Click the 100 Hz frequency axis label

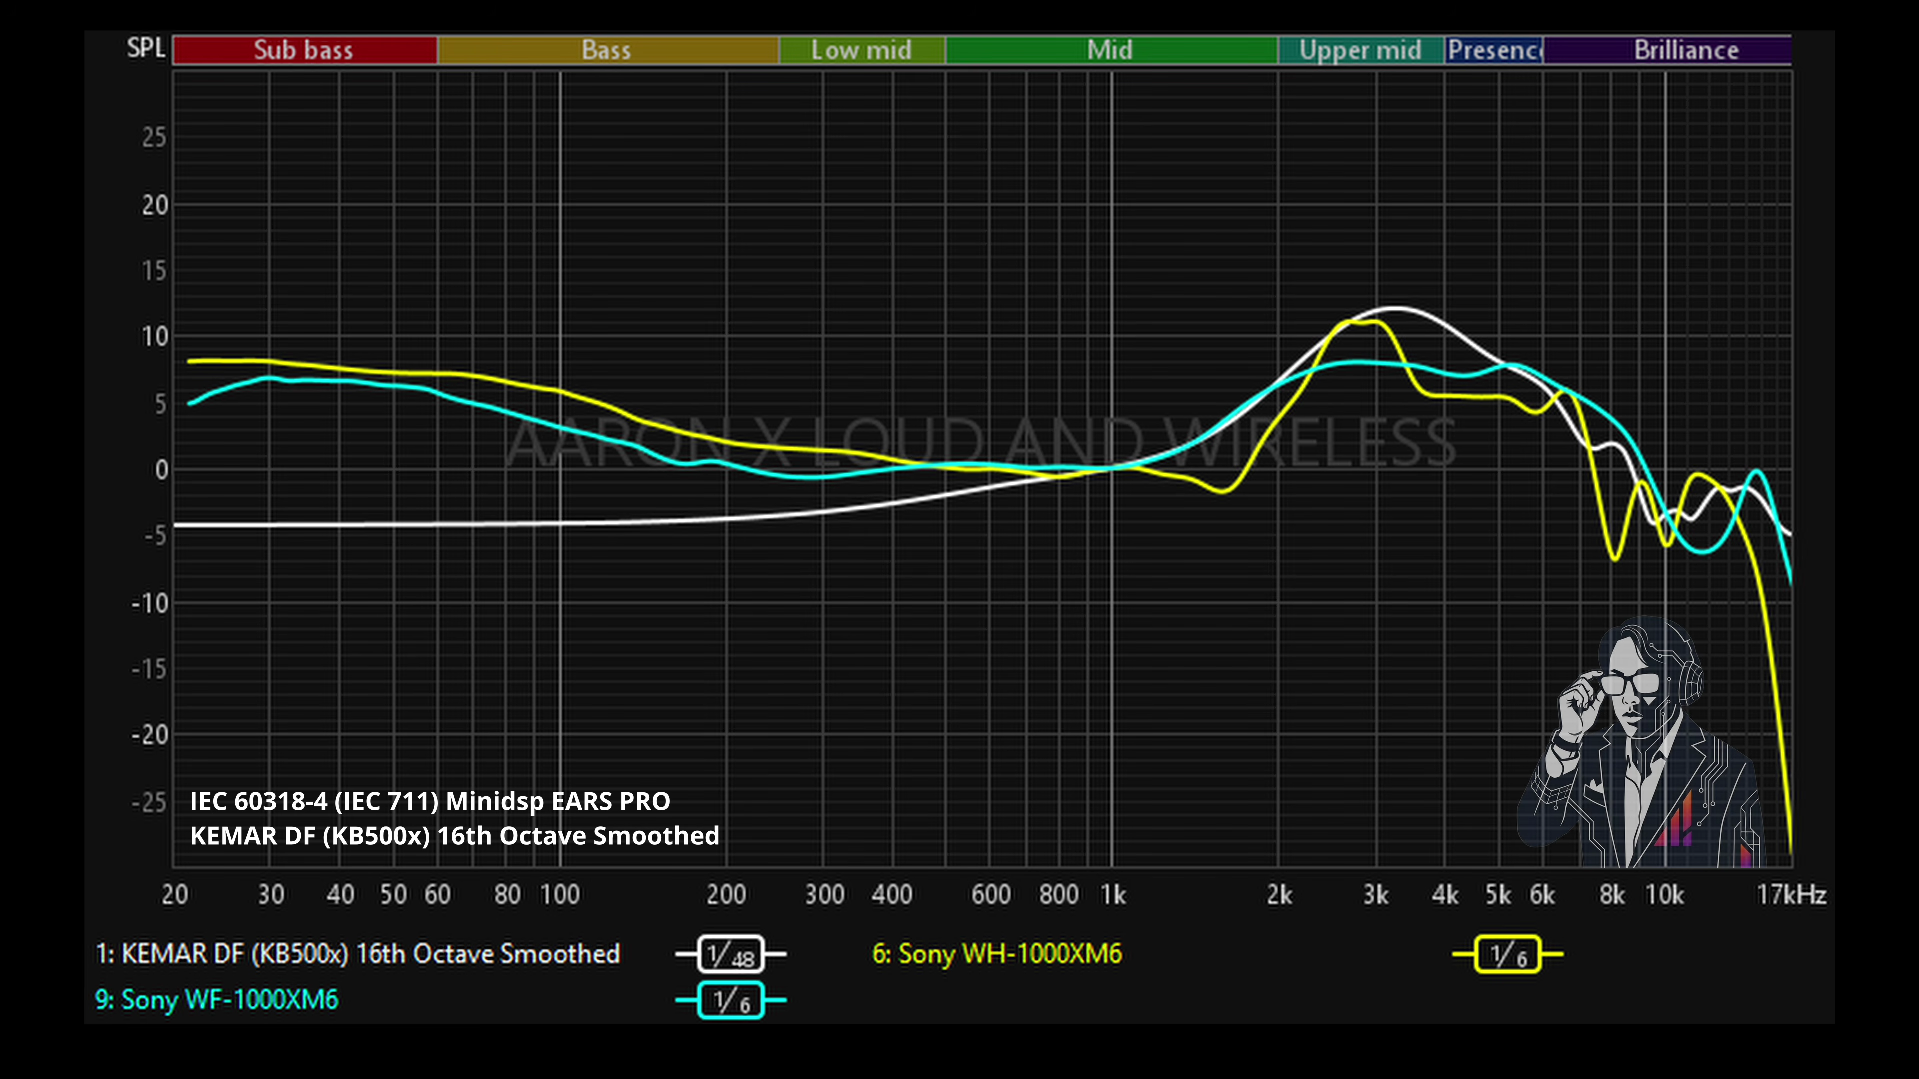coord(560,894)
